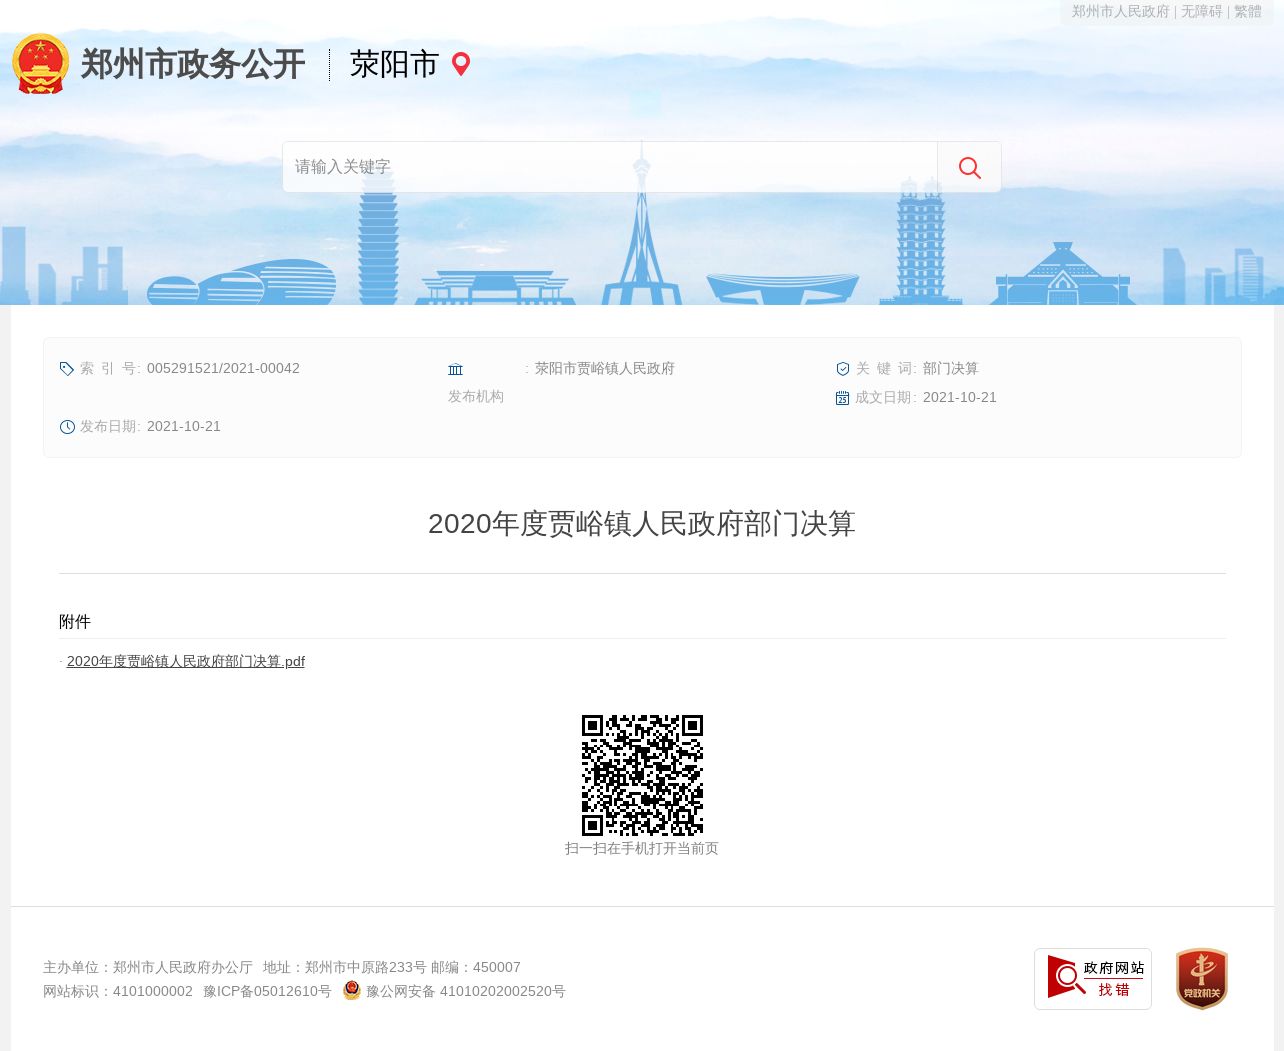Click keyword value 部门决算

tap(951, 368)
